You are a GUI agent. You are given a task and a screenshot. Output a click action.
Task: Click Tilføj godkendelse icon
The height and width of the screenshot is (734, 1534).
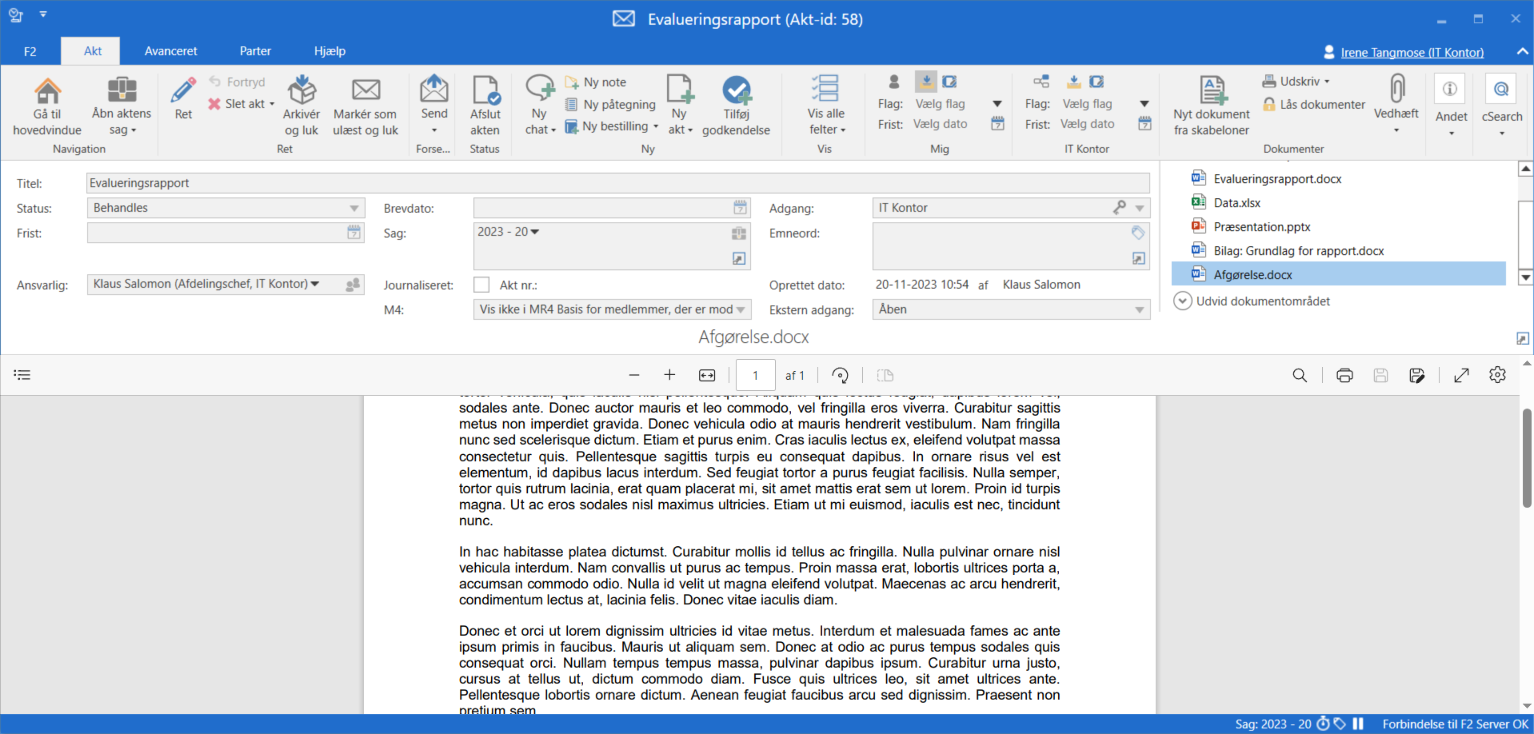(736, 92)
